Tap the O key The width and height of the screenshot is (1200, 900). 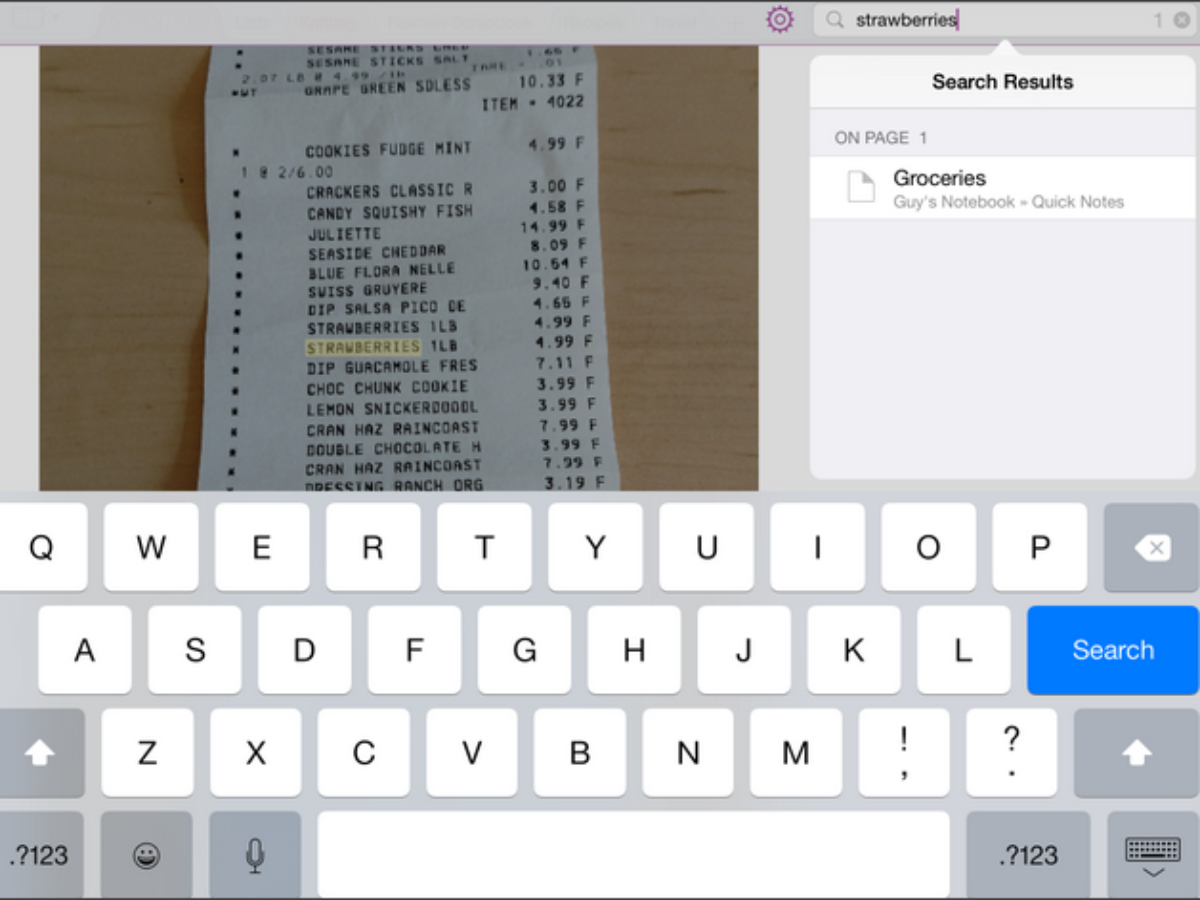coord(928,547)
